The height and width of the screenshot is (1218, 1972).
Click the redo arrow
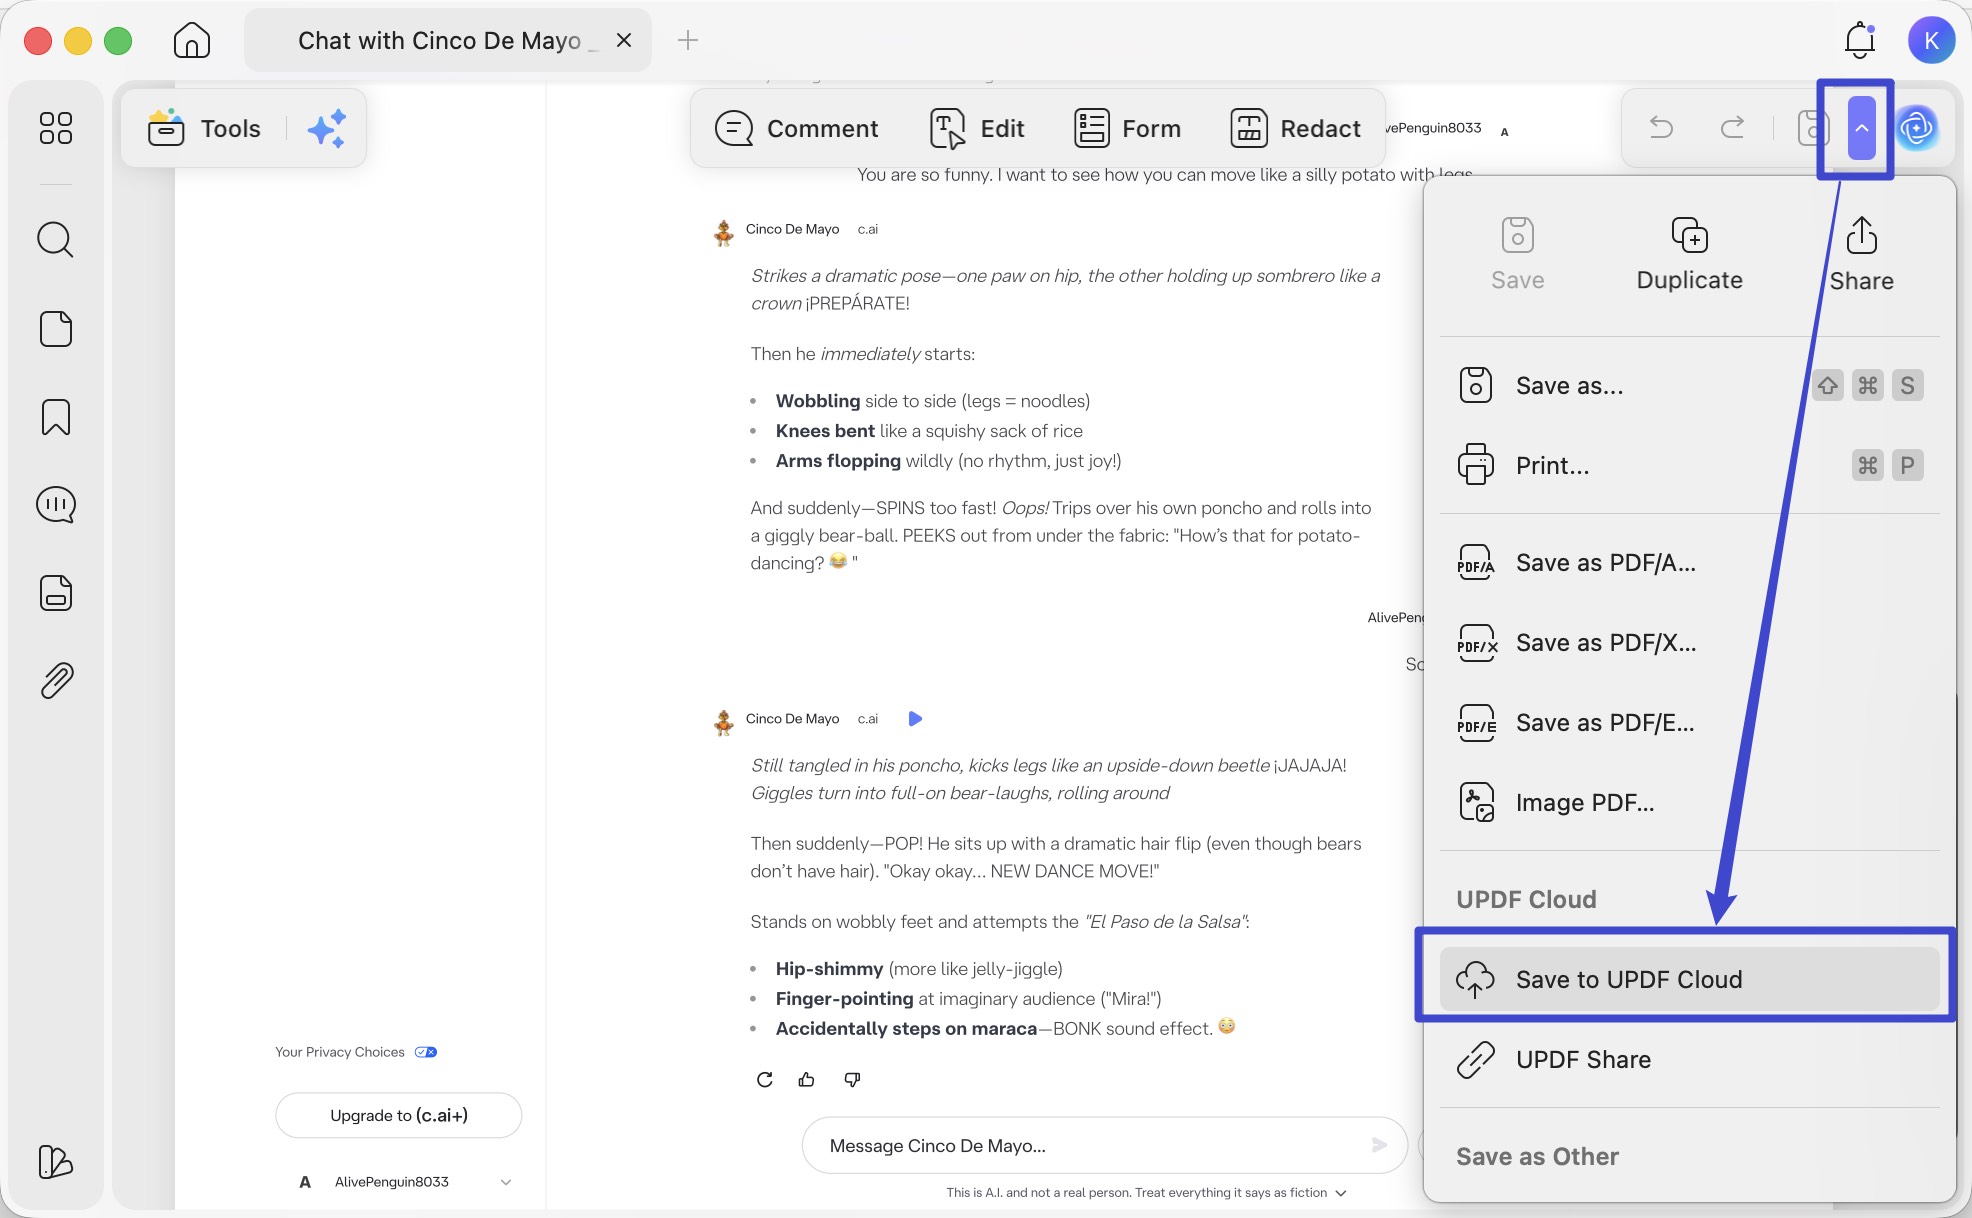pyautogui.click(x=1732, y=127)
